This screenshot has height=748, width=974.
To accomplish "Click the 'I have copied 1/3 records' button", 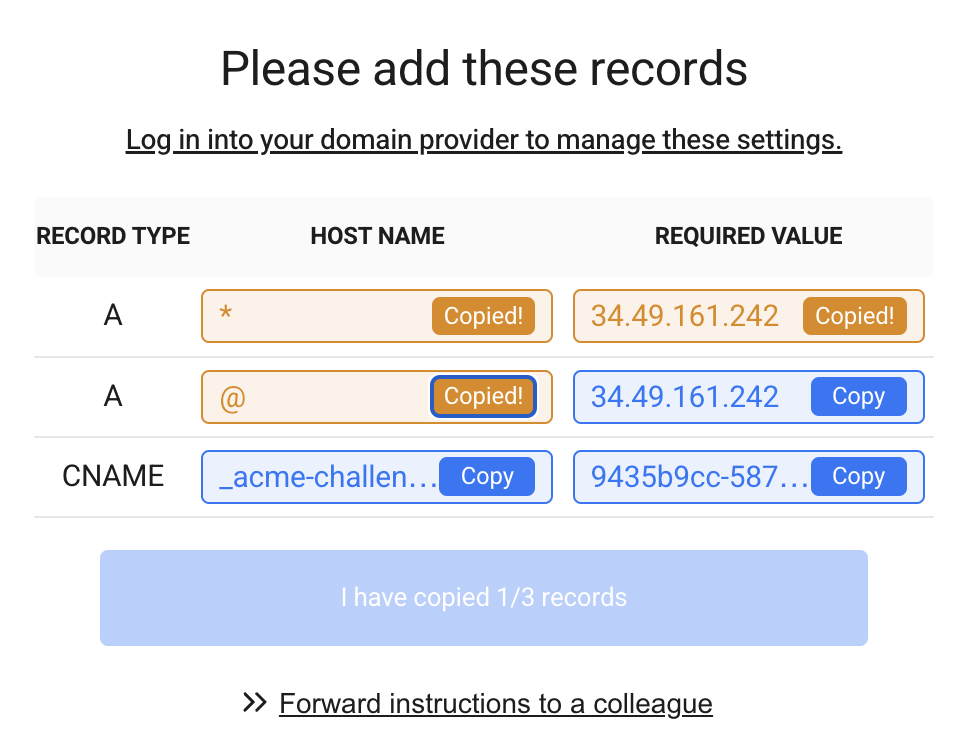I will [484, 598].
